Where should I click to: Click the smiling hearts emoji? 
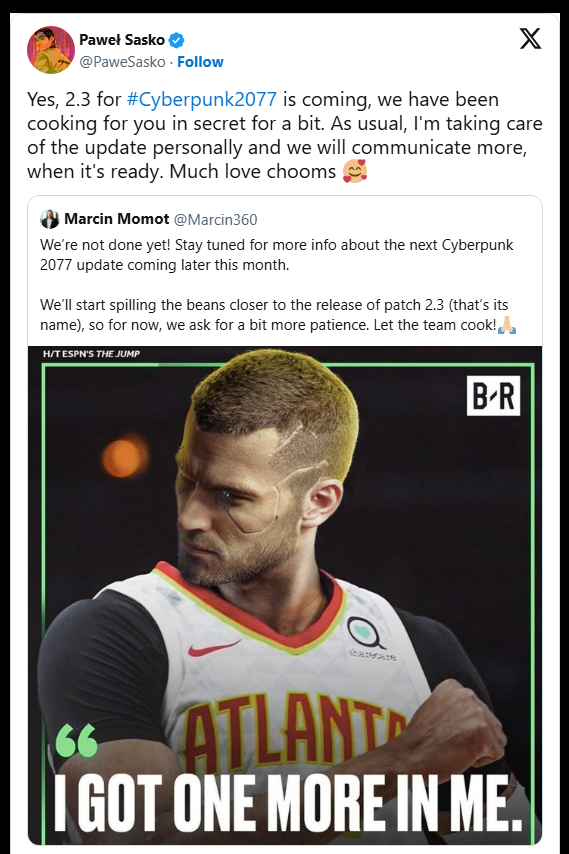coord(354,171)
